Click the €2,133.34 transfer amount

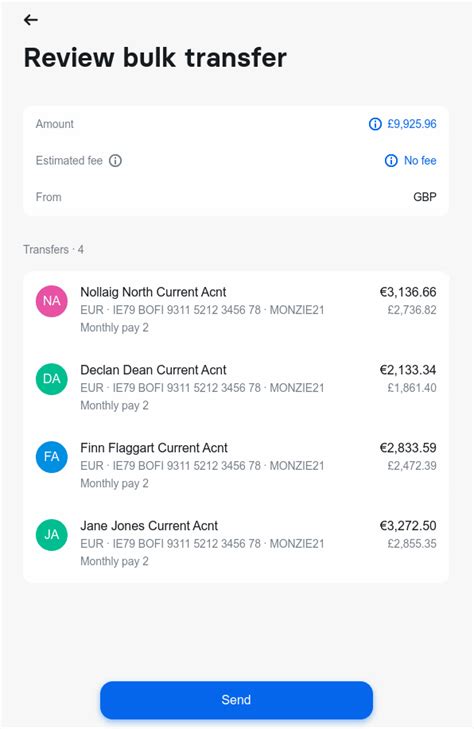coord(408,370)
